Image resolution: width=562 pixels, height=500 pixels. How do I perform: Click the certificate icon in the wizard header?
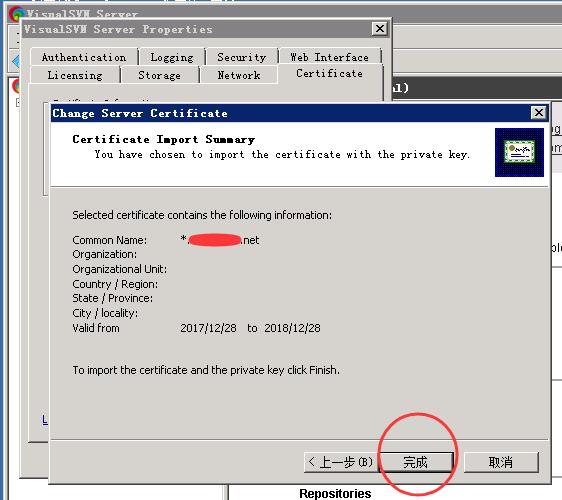coord(519,152)
